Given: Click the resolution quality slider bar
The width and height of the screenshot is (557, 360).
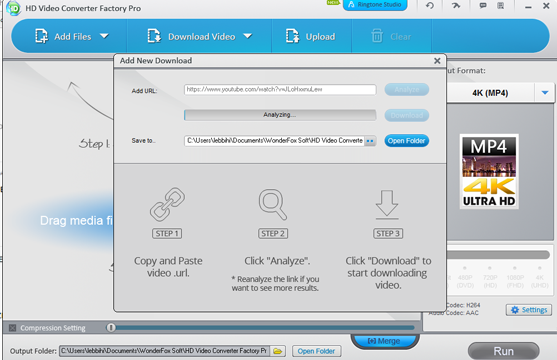Looking at the screenshot, I should (x=498, y=254).
